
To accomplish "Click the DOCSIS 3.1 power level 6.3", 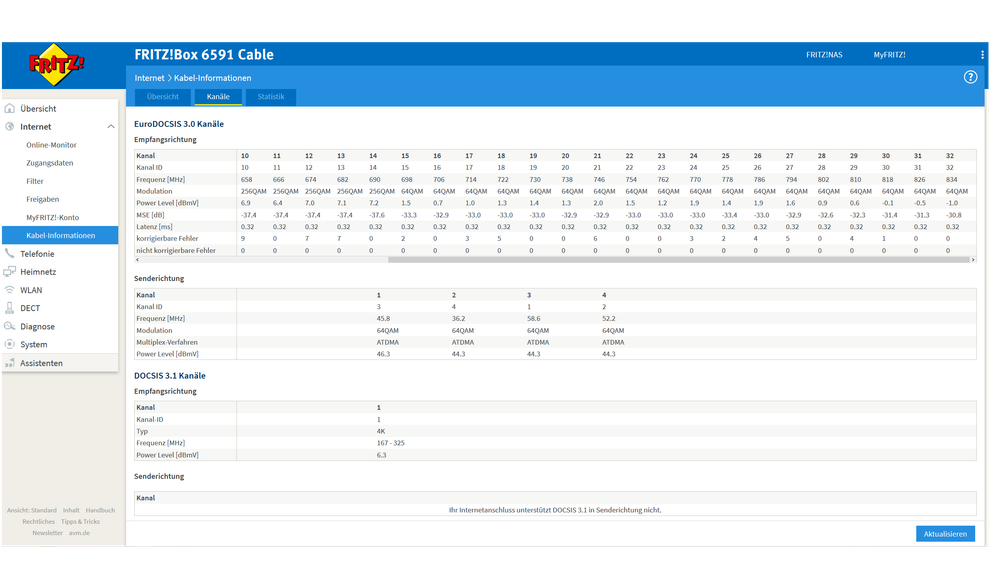I will pos(381,455).
